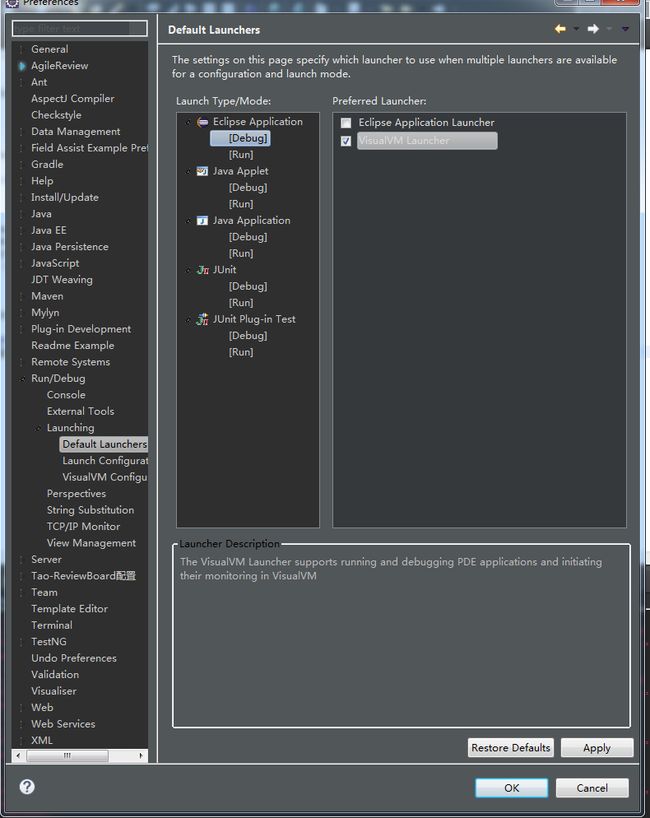Image resolution: width=650 pixels, height=818 pixels.
Task: Expand the General preferences category
Action: pos(22,50)
